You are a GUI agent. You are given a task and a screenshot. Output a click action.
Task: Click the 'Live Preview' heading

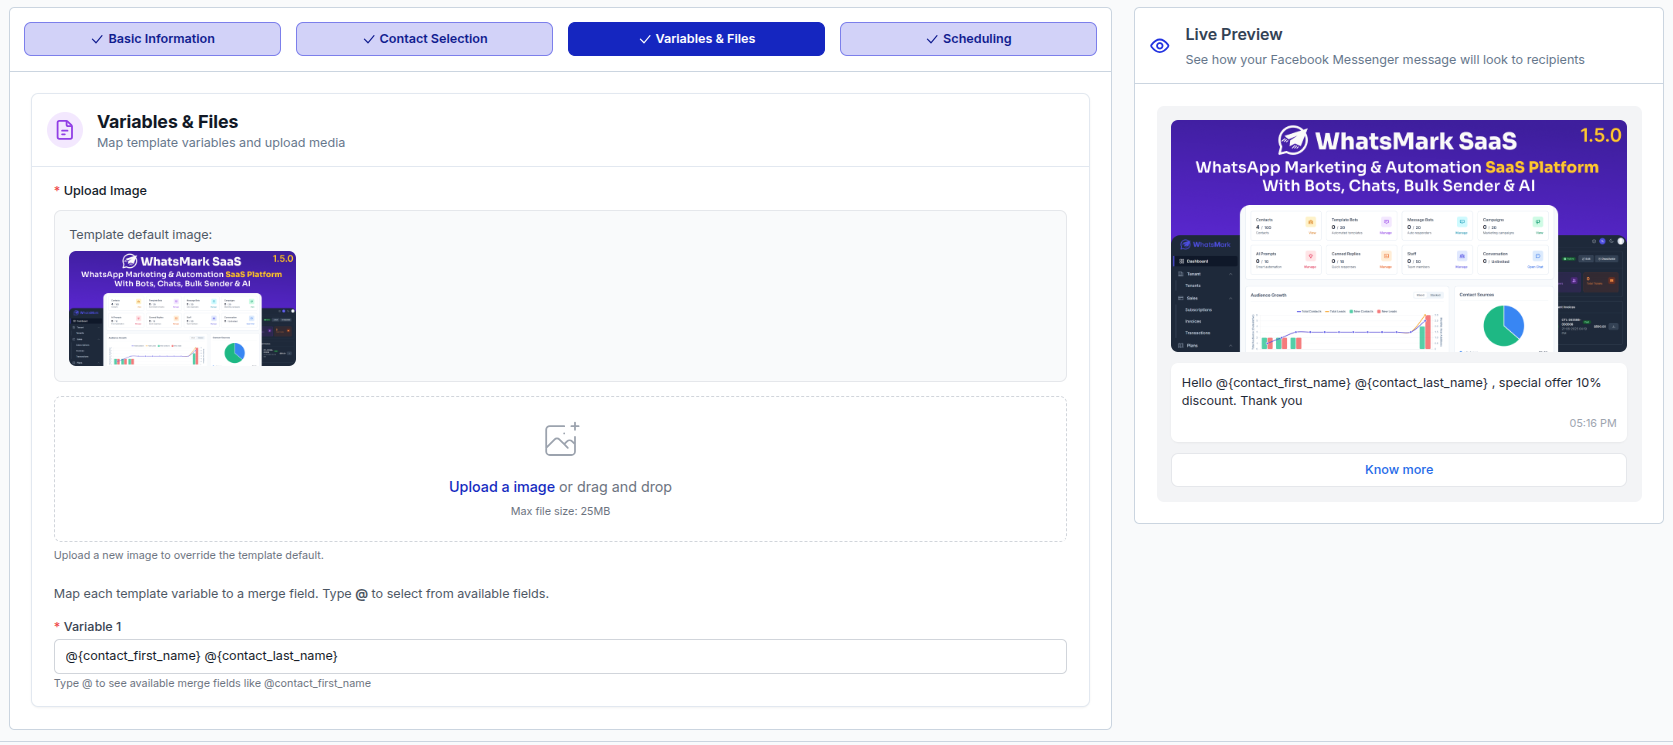[x=1234, y=35]
